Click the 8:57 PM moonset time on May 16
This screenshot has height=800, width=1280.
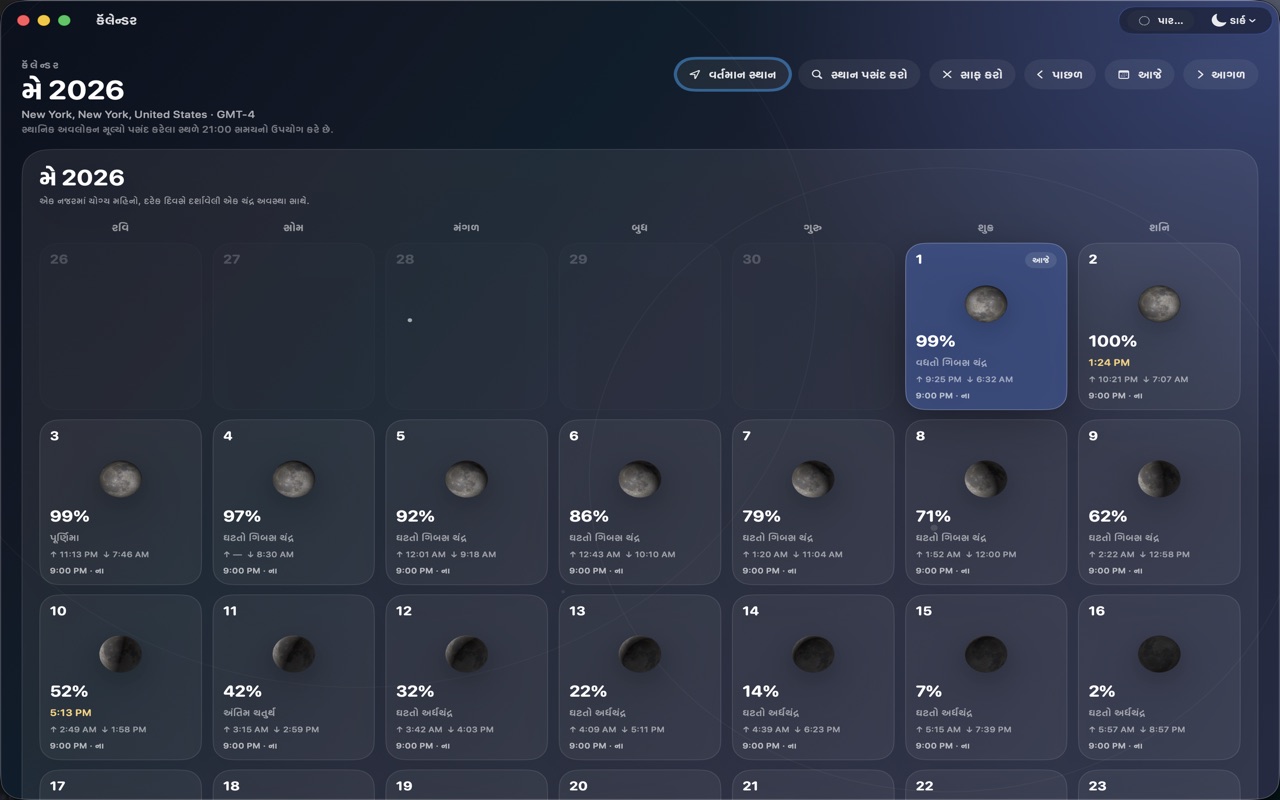tap(1160, 730)
